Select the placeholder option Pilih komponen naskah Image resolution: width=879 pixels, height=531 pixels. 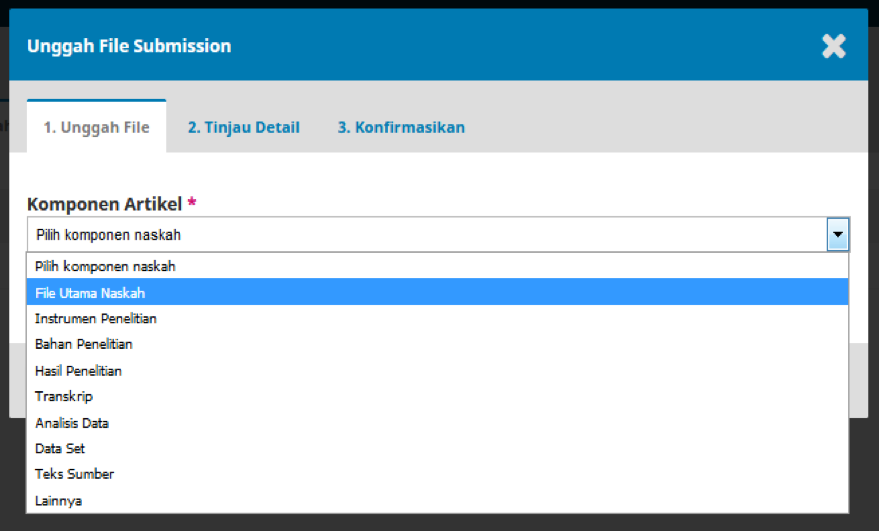pos(105,267)
